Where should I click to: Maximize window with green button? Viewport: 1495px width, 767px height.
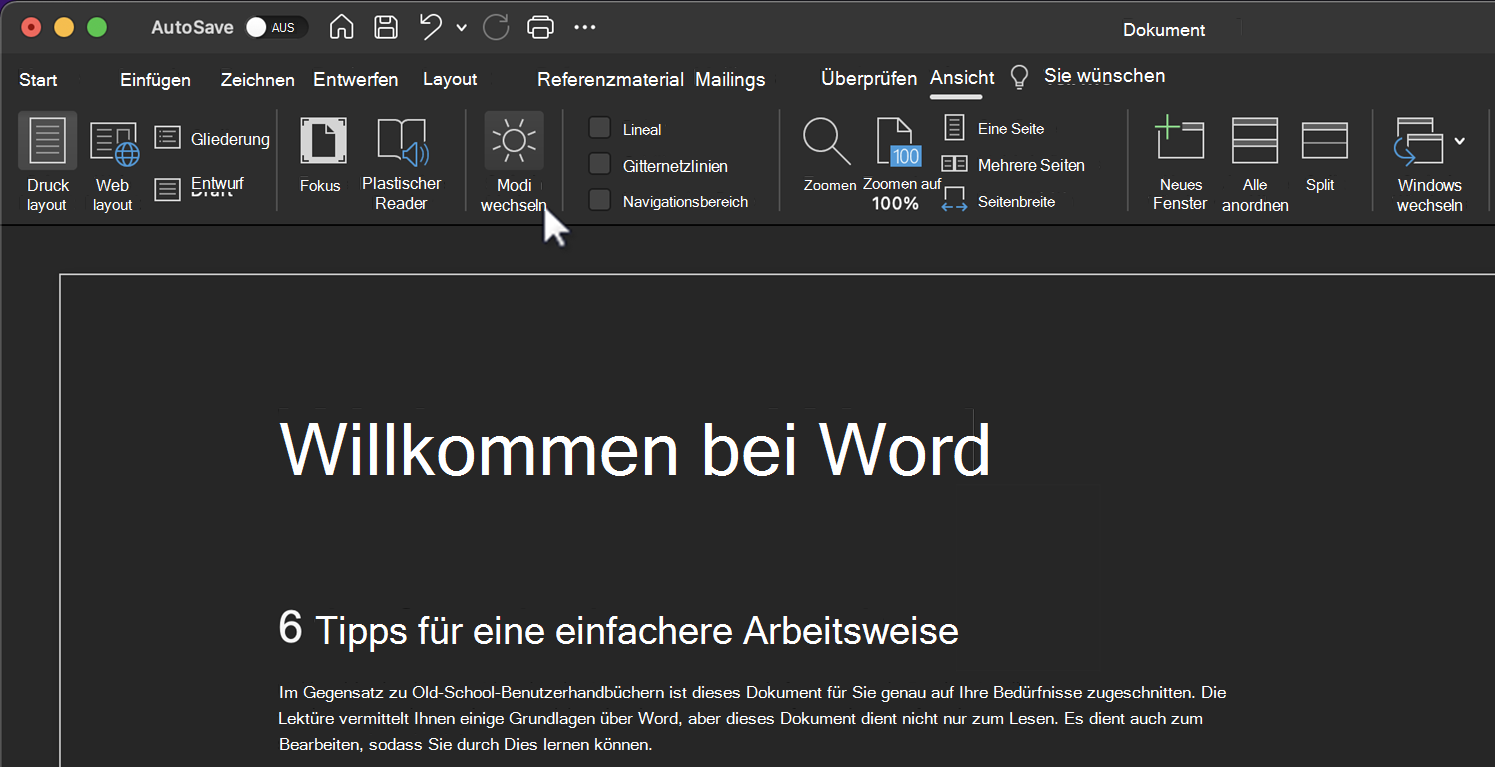click(x=97, y=27)
